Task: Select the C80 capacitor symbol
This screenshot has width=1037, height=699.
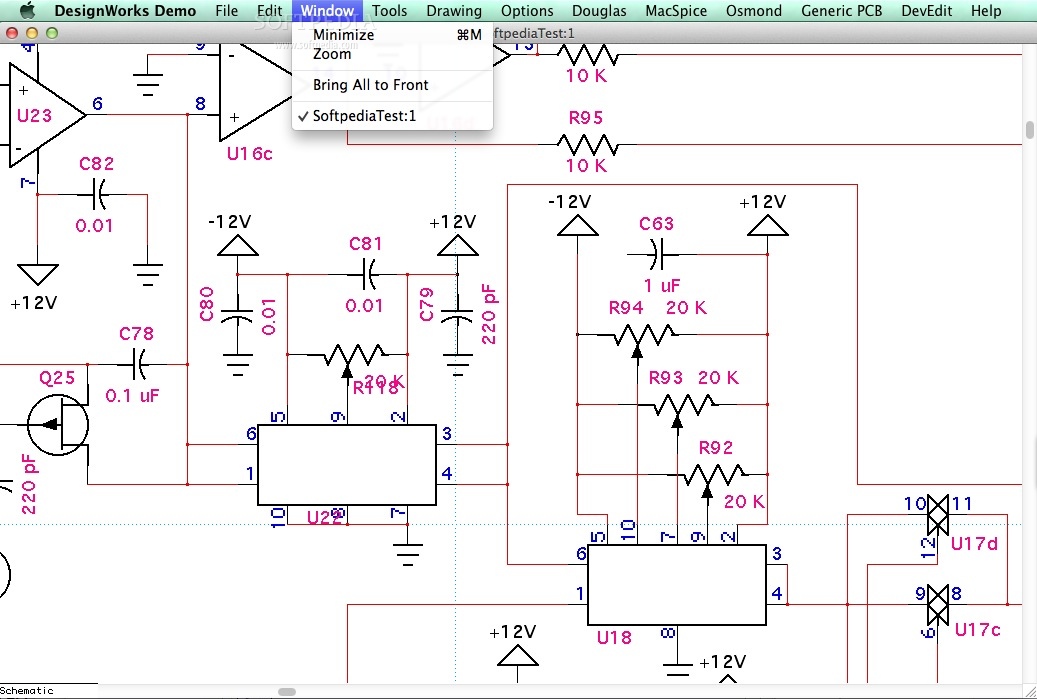Action: 237,317
